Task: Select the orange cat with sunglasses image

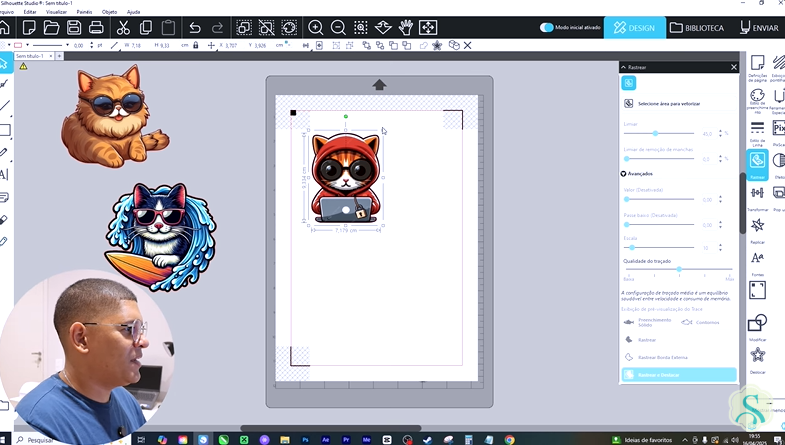Action: click(115, 116)
